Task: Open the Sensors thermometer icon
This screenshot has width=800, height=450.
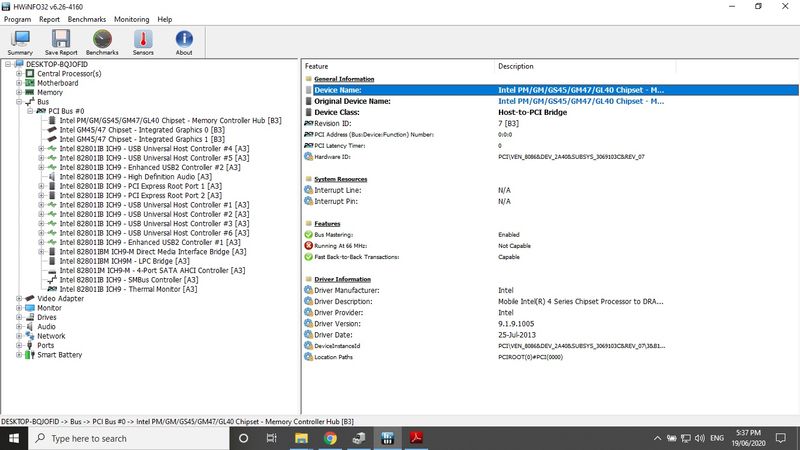Action: [x=143, y=42]
